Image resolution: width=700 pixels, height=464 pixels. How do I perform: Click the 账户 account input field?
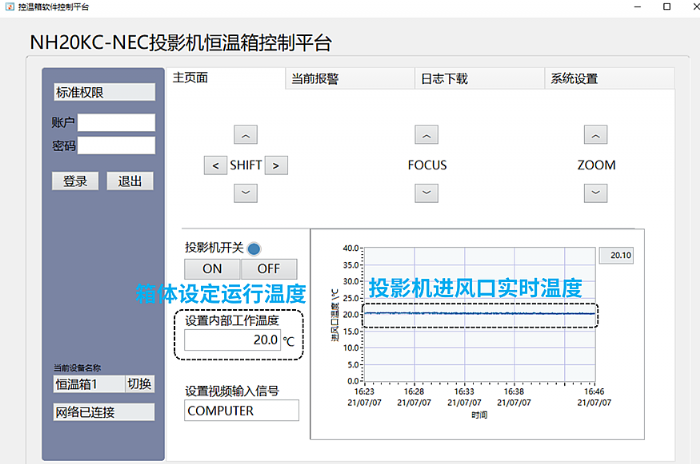tap(116, 123)
